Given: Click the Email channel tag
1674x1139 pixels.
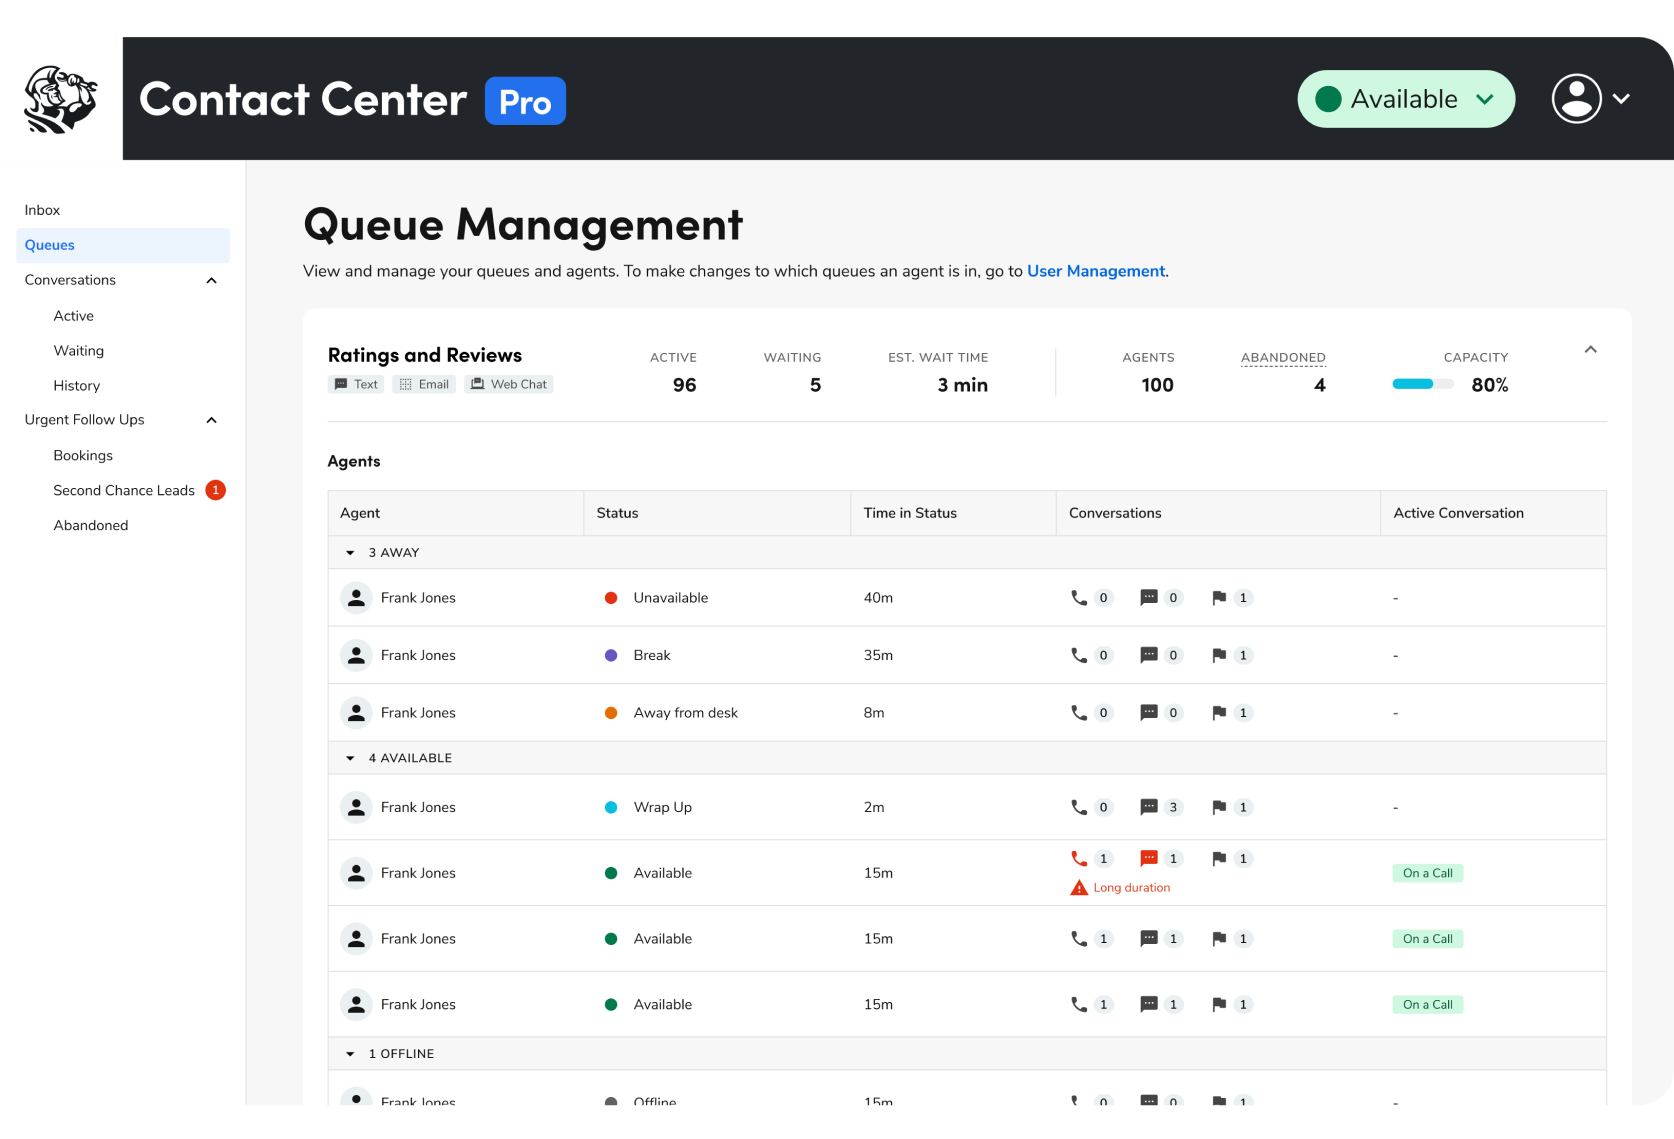Looking at the screenshot, I should [x=424, y=384].
